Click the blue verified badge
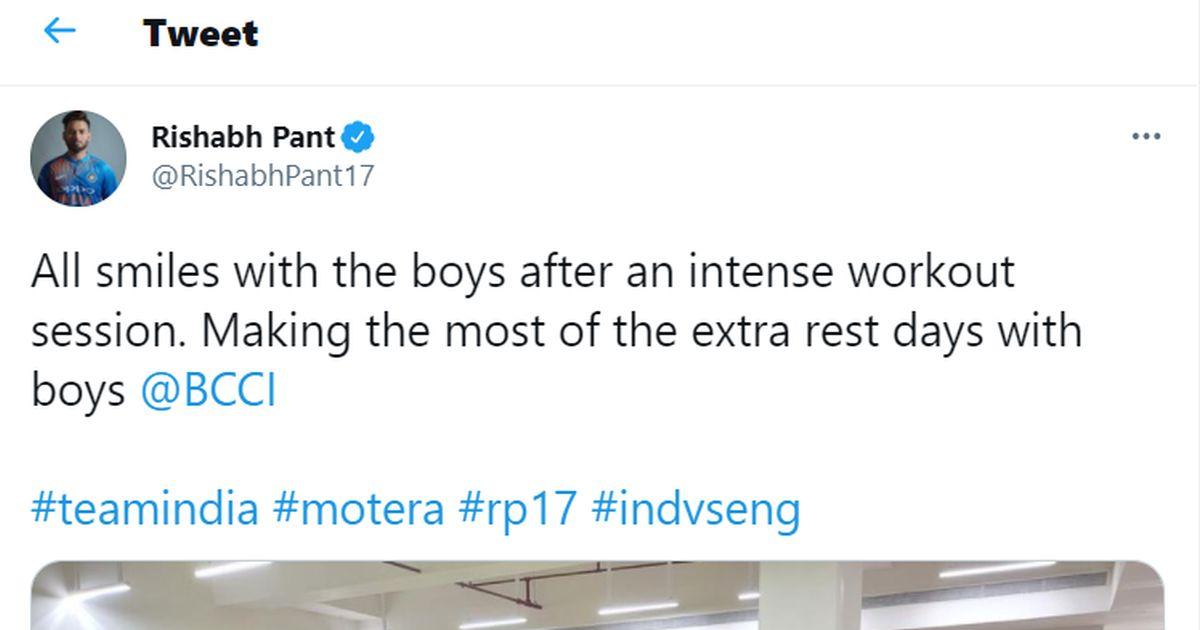 pyautogui.click(x=360, y=136)
